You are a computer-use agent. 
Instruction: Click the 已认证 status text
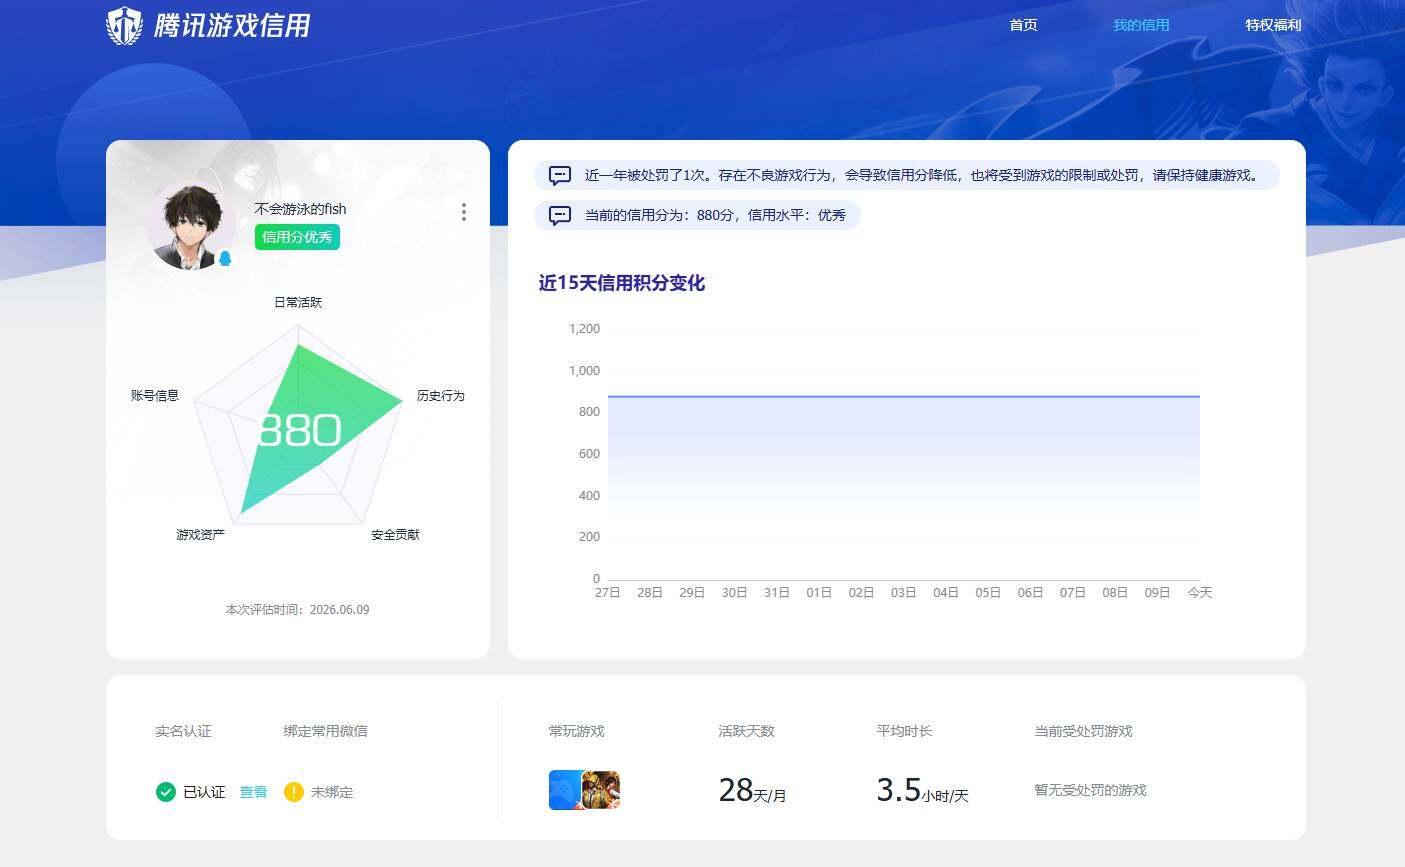pos(204,792)
